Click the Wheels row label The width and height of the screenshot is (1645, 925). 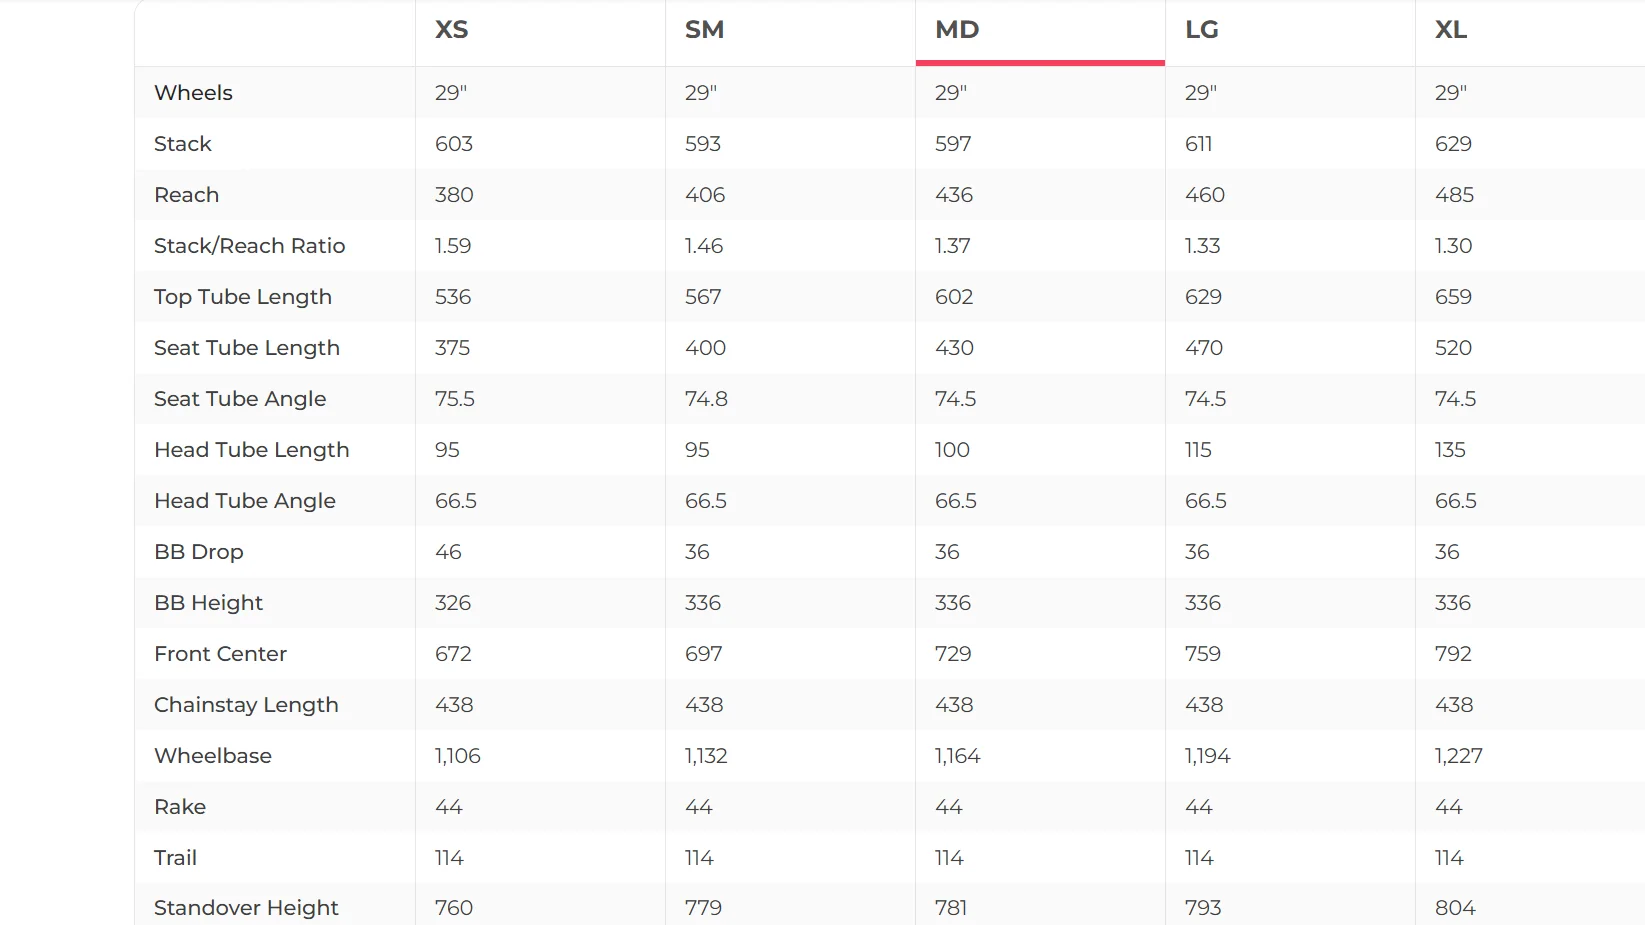193,93
